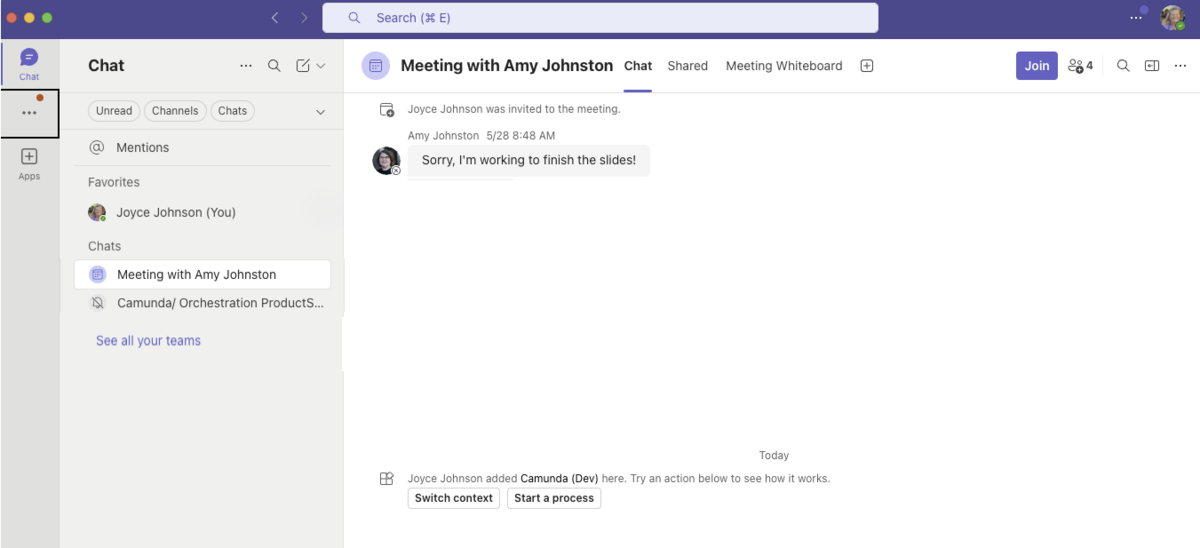The height and width of the screenshot is (548, 1200).
Task: Filter chats by Unread
Action: [x=114, y=111]
